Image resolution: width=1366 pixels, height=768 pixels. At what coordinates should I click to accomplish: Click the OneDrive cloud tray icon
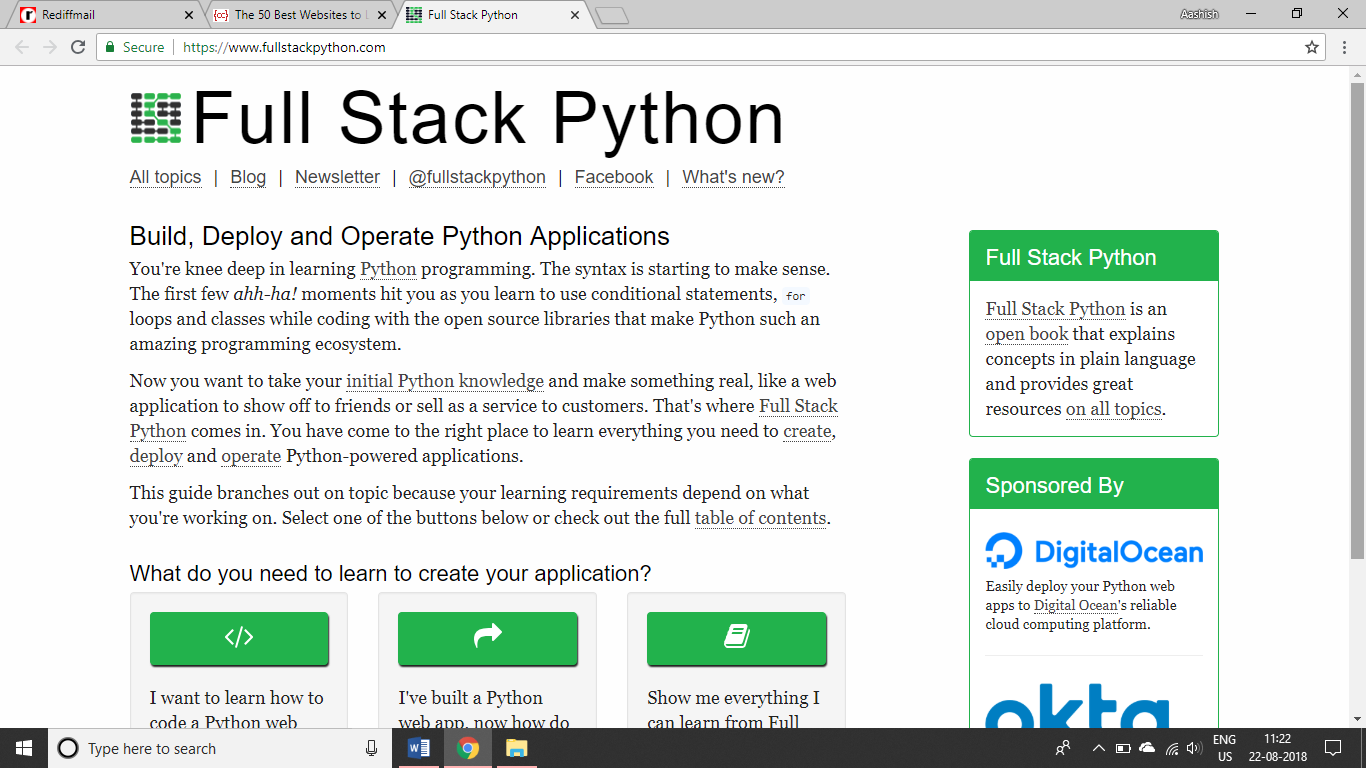pyautogui.click(x=1147, y=748)
